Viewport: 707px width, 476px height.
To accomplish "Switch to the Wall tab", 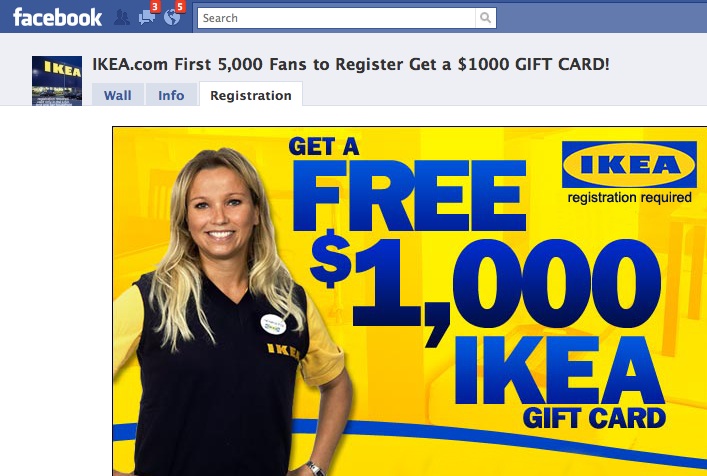I will [118, 95].
